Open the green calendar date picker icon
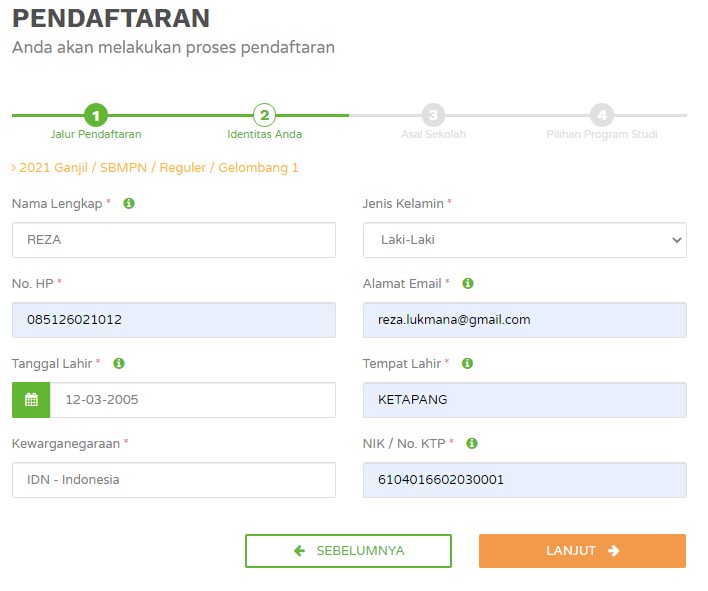708x591 pixels. [x=31, y=400]
